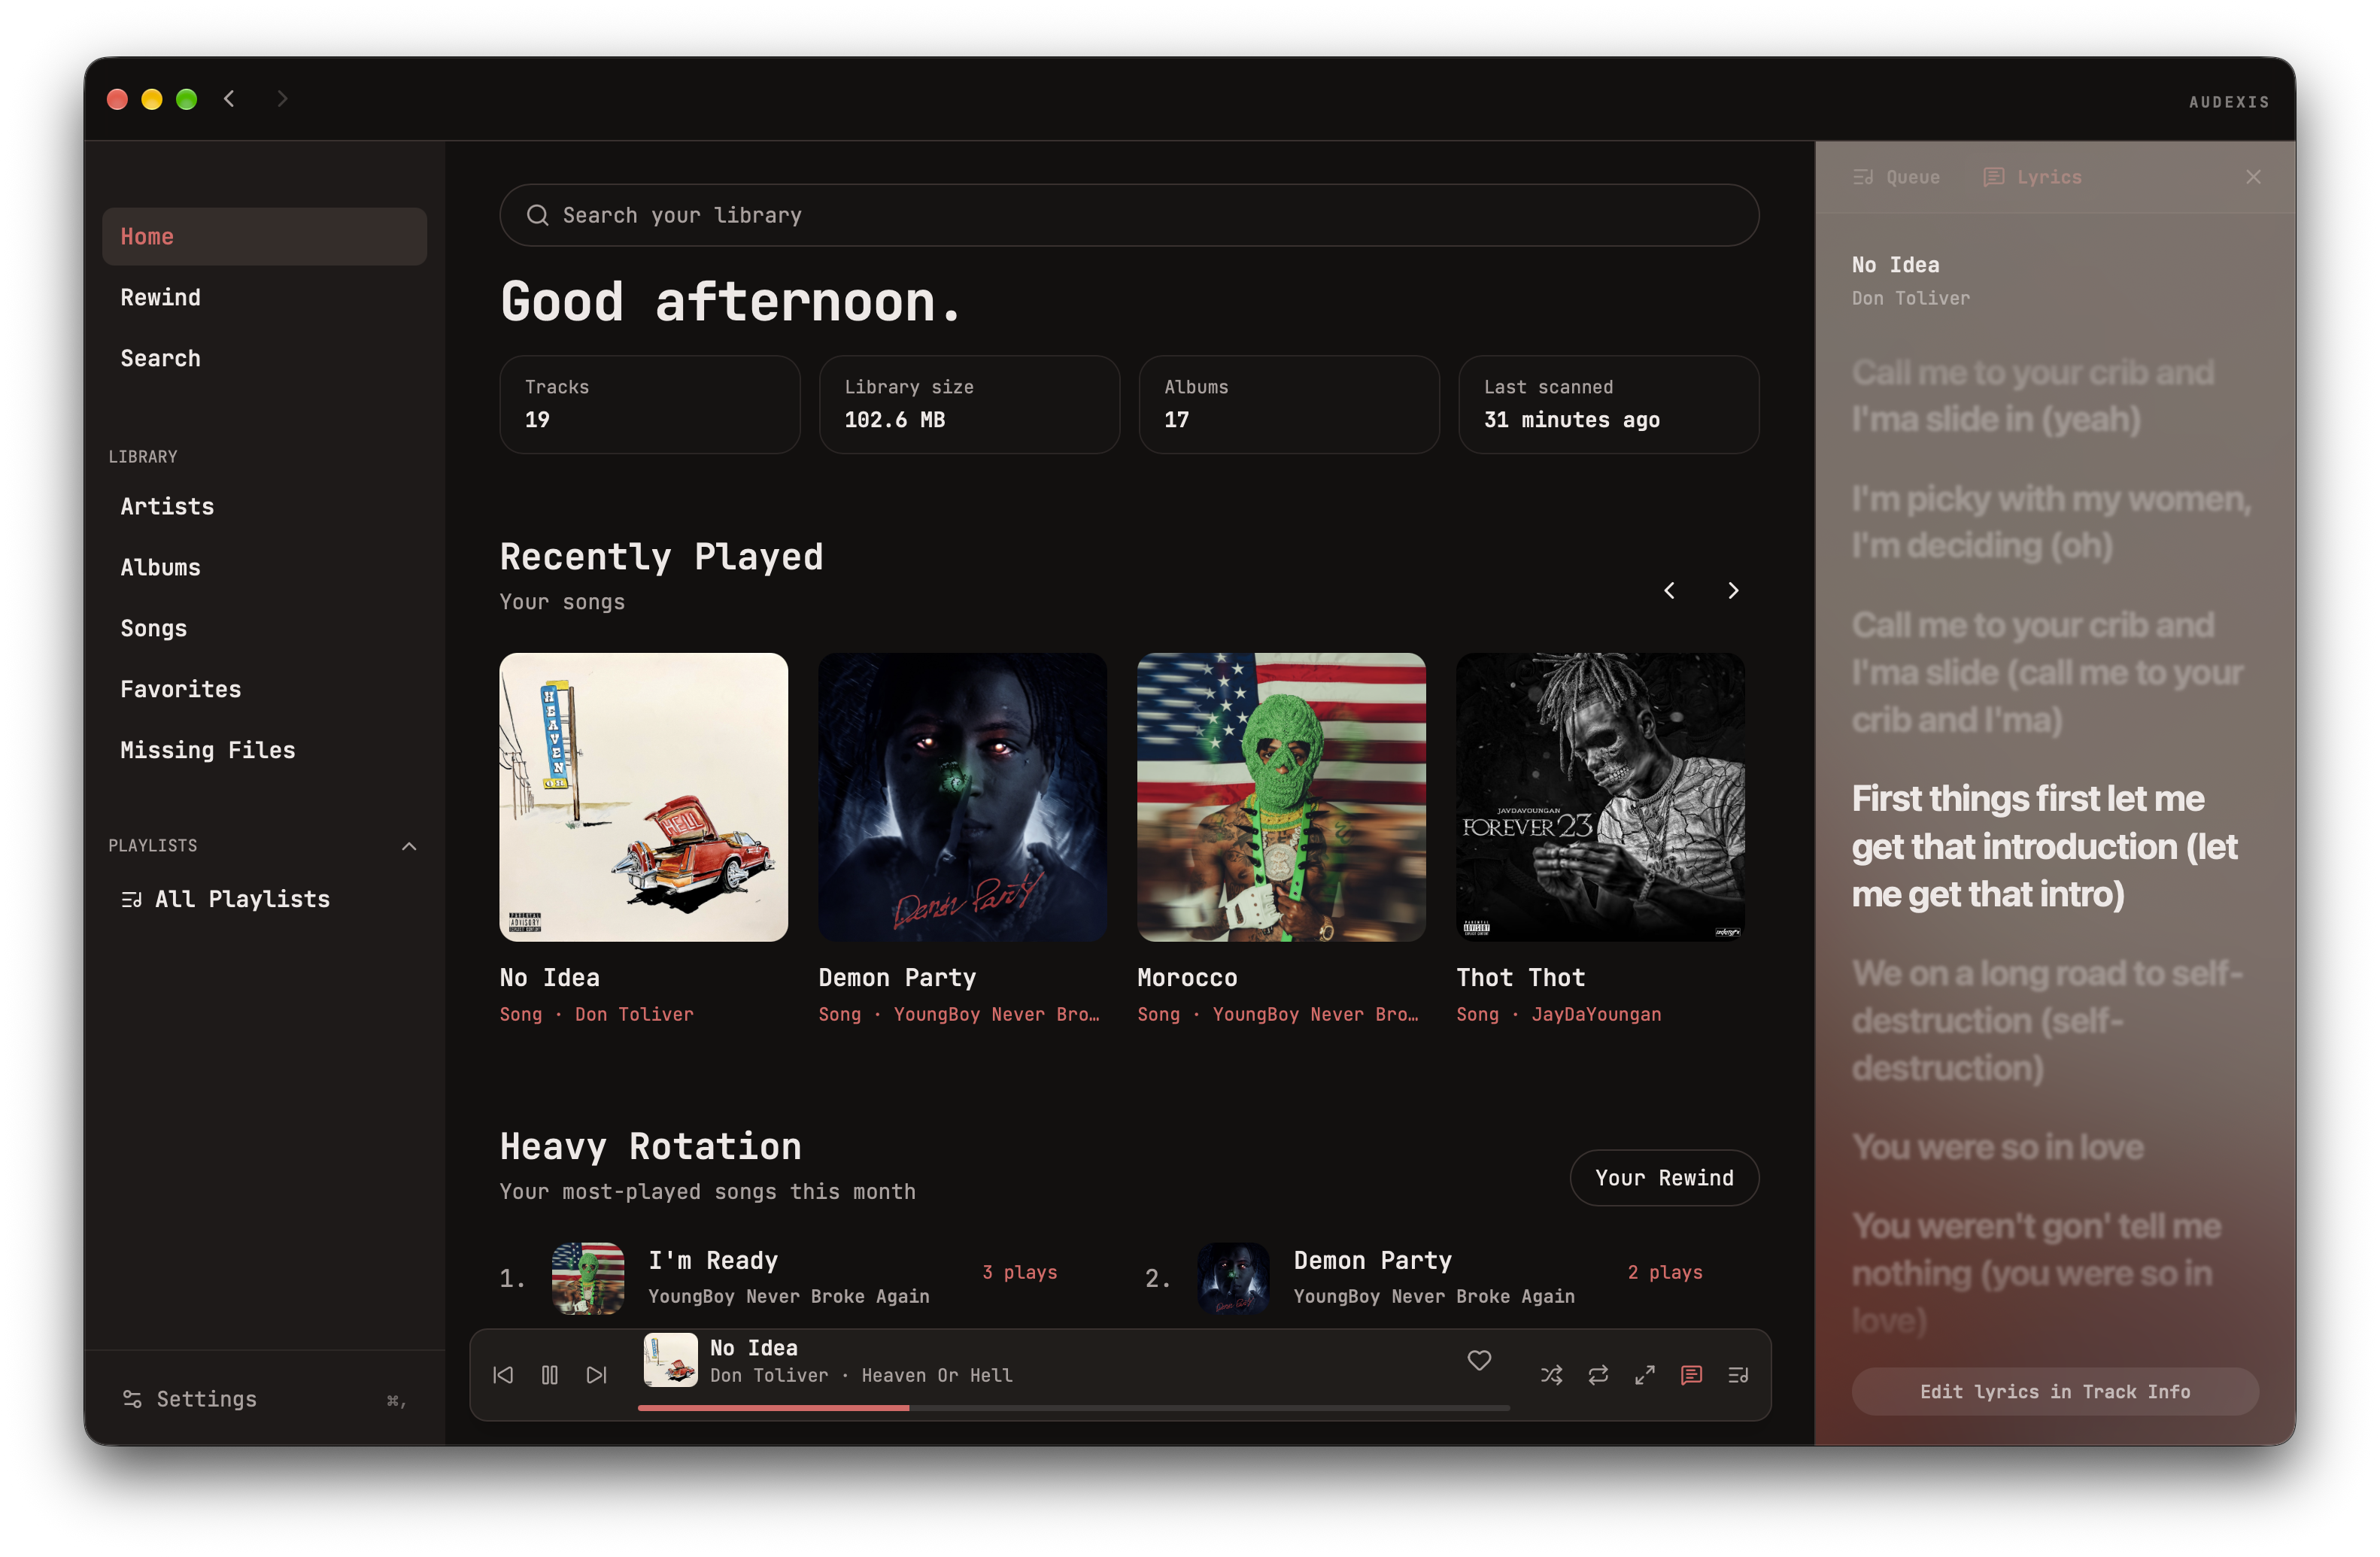2380x1557 pixels.
Task: Close the lyrics side panel
Action: tap(2253, 177)
